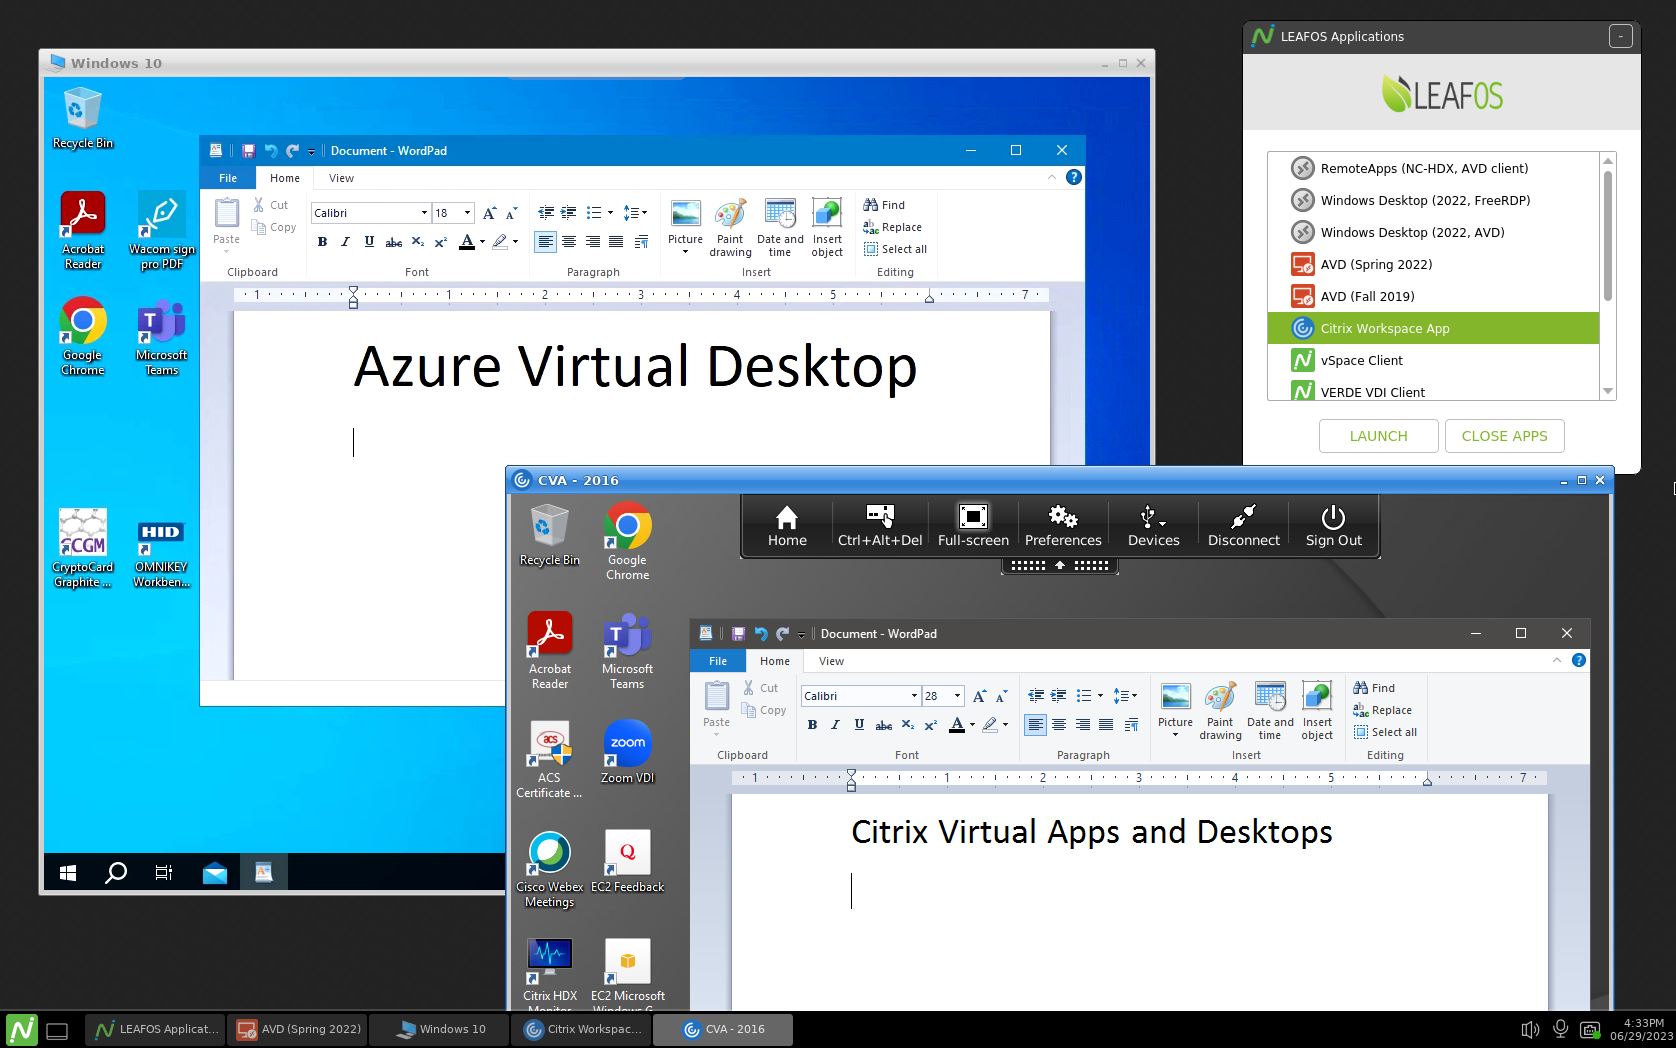Insert Date and time in CVA WordPad

(1270, 711)
